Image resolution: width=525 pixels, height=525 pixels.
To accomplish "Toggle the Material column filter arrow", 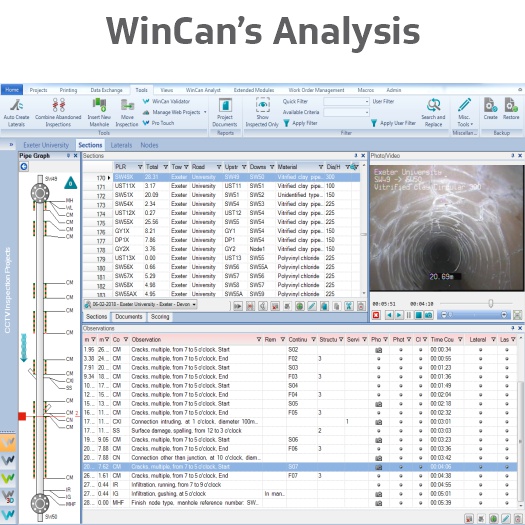I will (x=321, y=167).
